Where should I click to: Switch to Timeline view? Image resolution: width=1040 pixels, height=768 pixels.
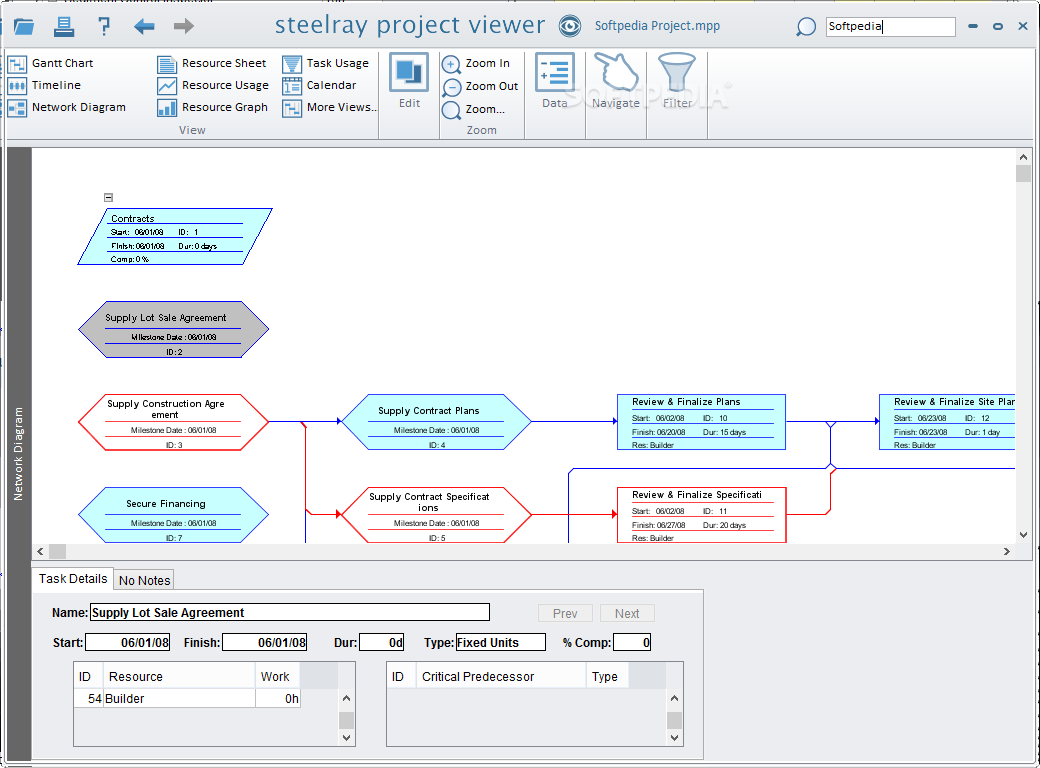(44, 85)
